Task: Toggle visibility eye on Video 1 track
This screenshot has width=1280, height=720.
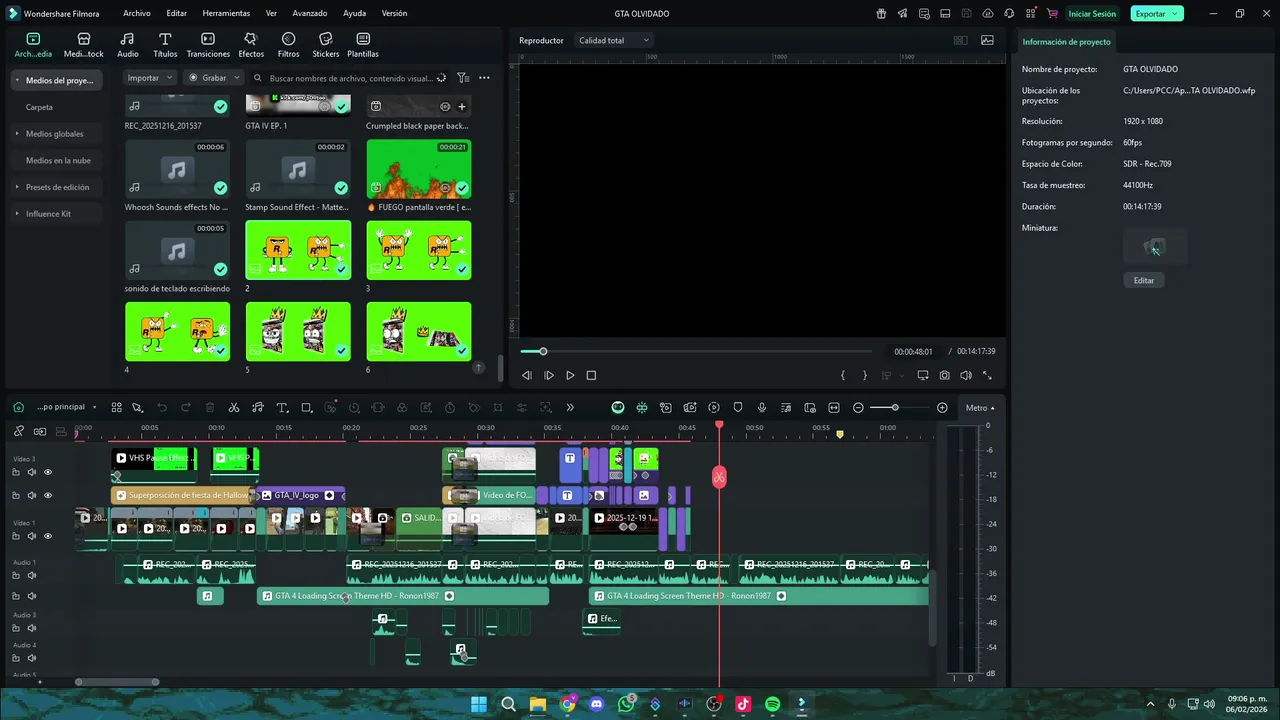Action: (x=48, y=536)
